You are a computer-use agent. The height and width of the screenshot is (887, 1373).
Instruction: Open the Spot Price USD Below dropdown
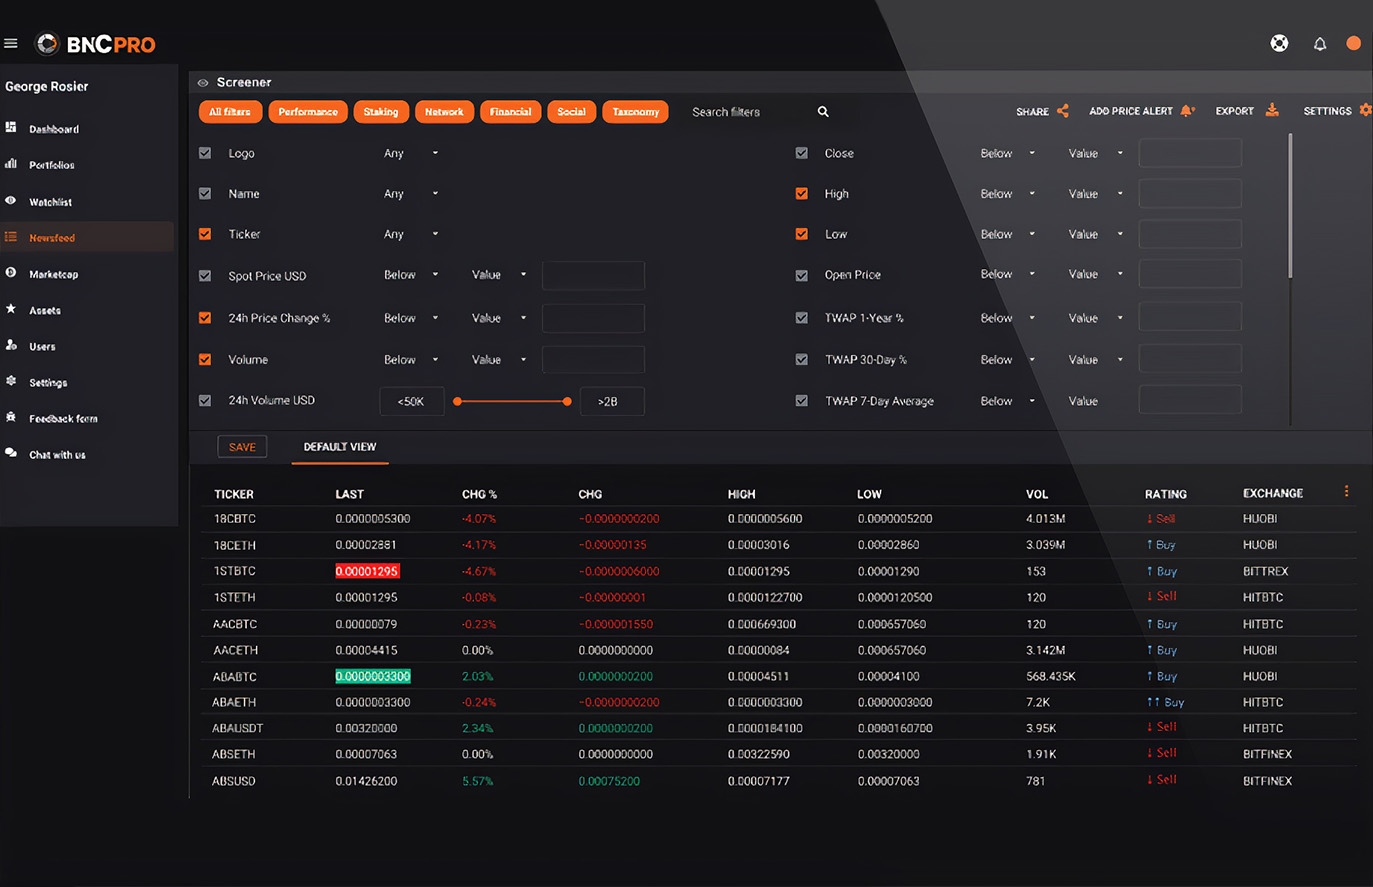(x=411, y=275)
